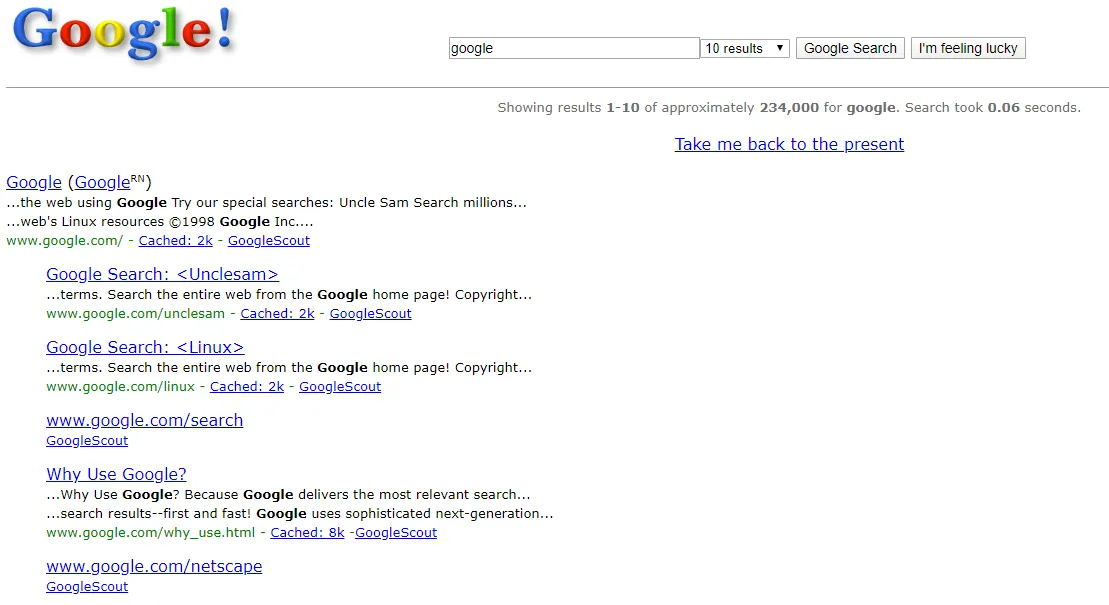Click the "0.06" seconds value
The height and width of the screenshot is (605, 1109).
(1004, 108)
